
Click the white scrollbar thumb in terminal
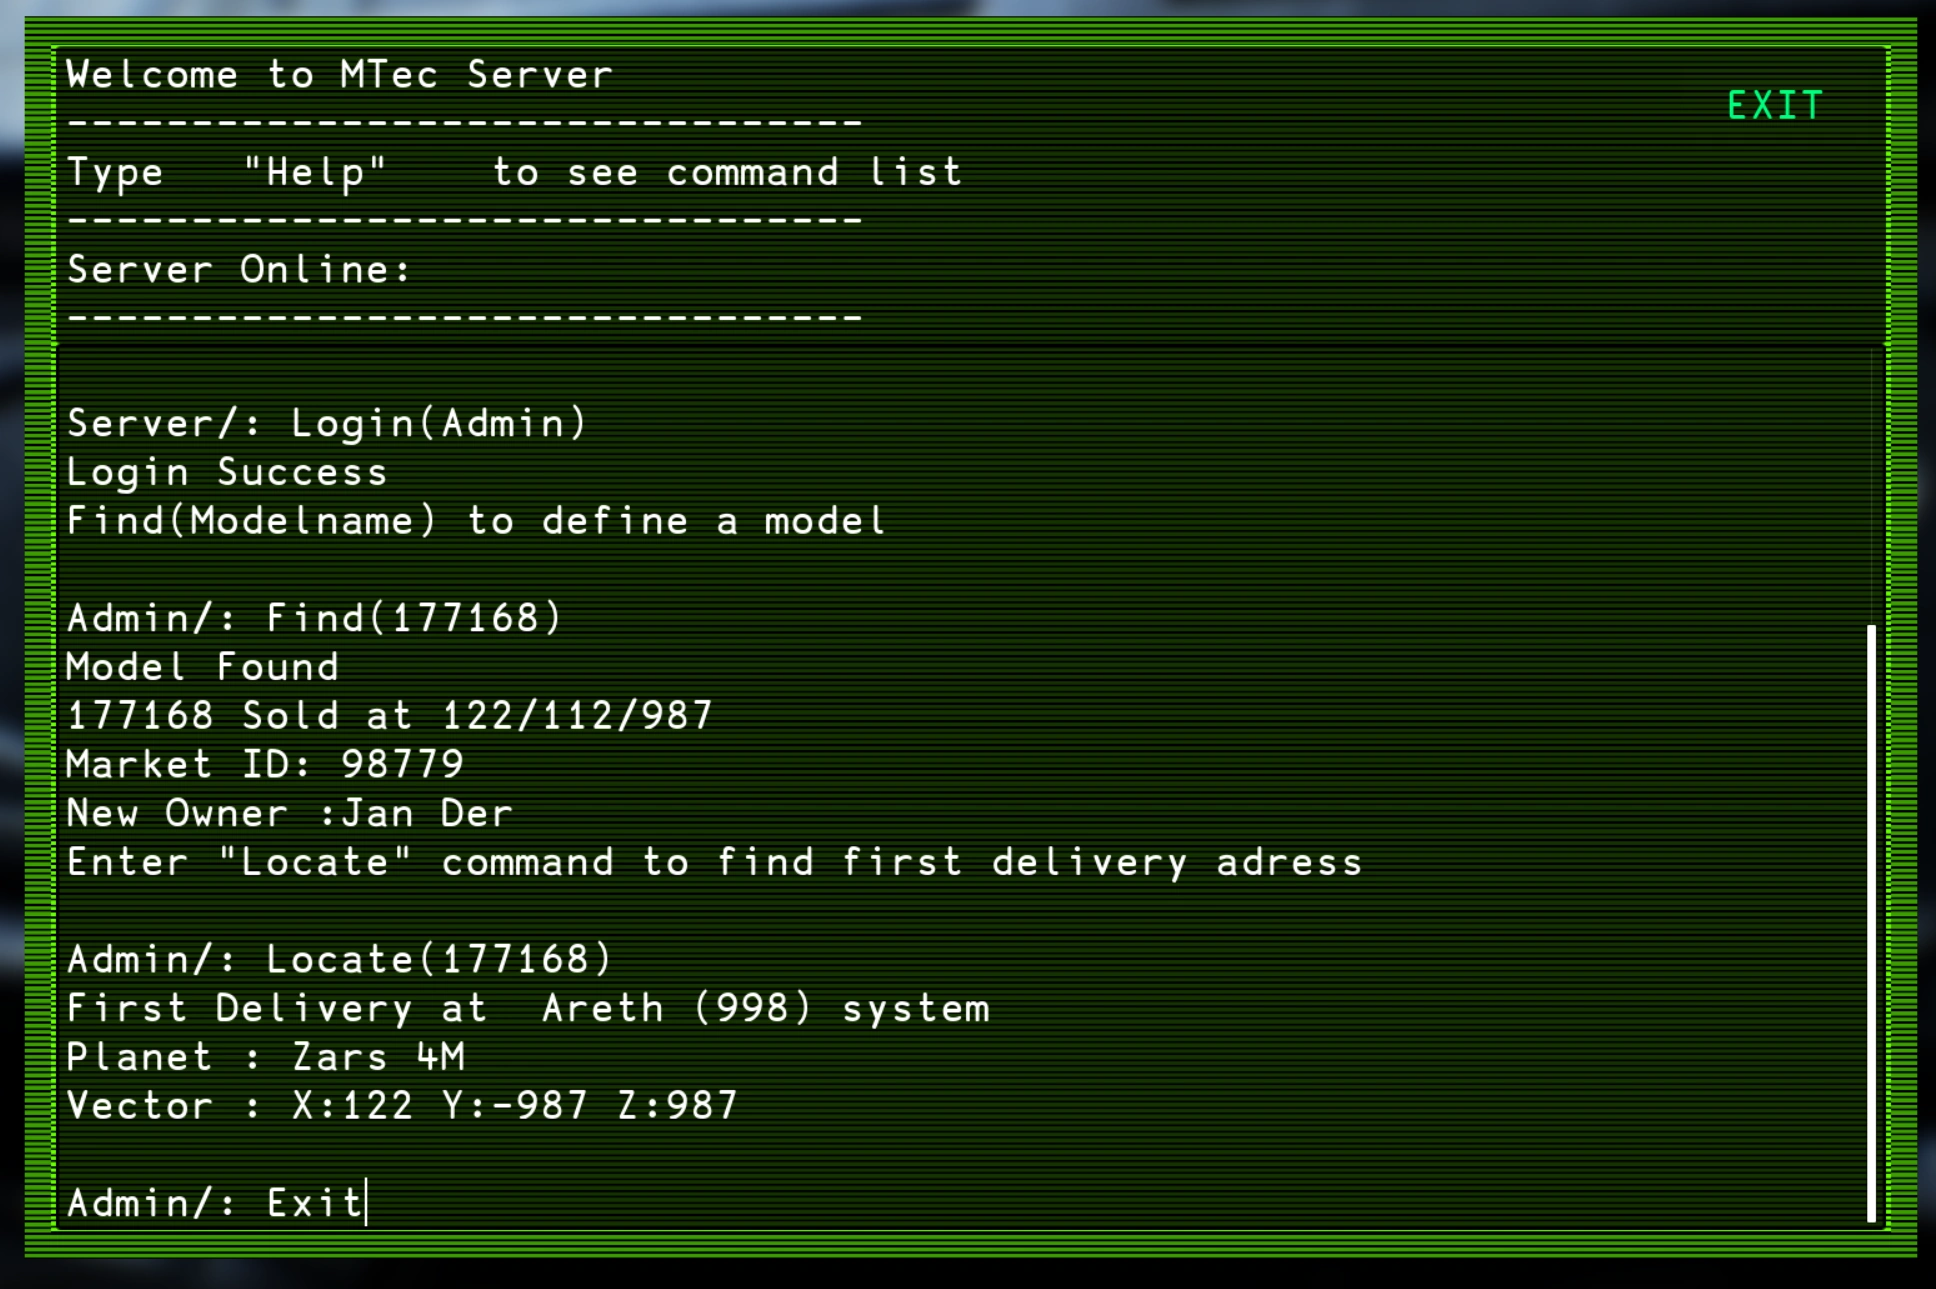(x=1871, y=920)
